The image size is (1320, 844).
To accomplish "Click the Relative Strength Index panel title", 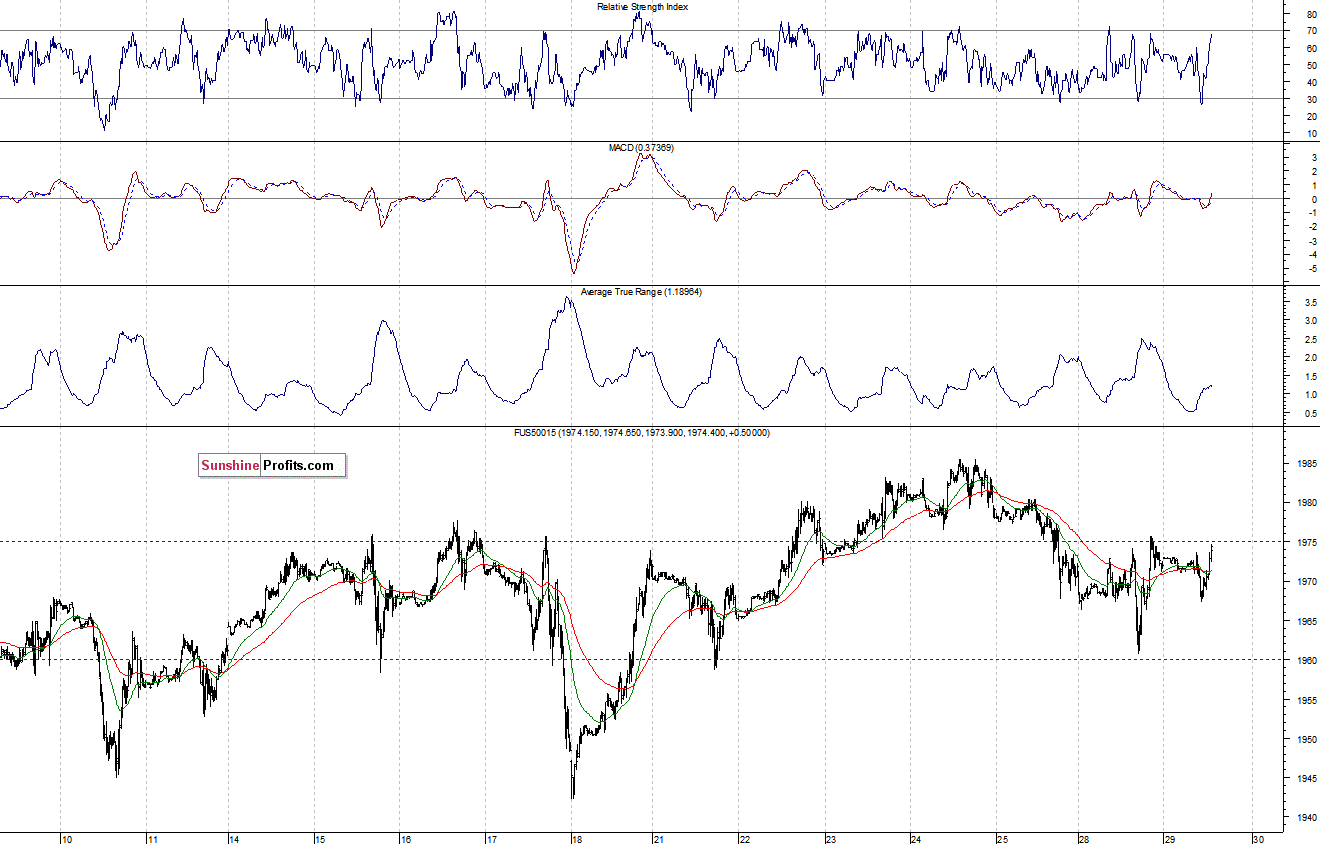I will click(x=642, y=6).
